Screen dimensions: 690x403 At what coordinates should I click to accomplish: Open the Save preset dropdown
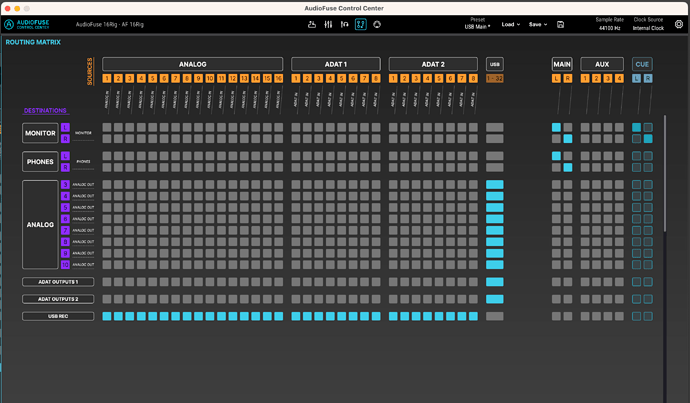tap(538, 25)
